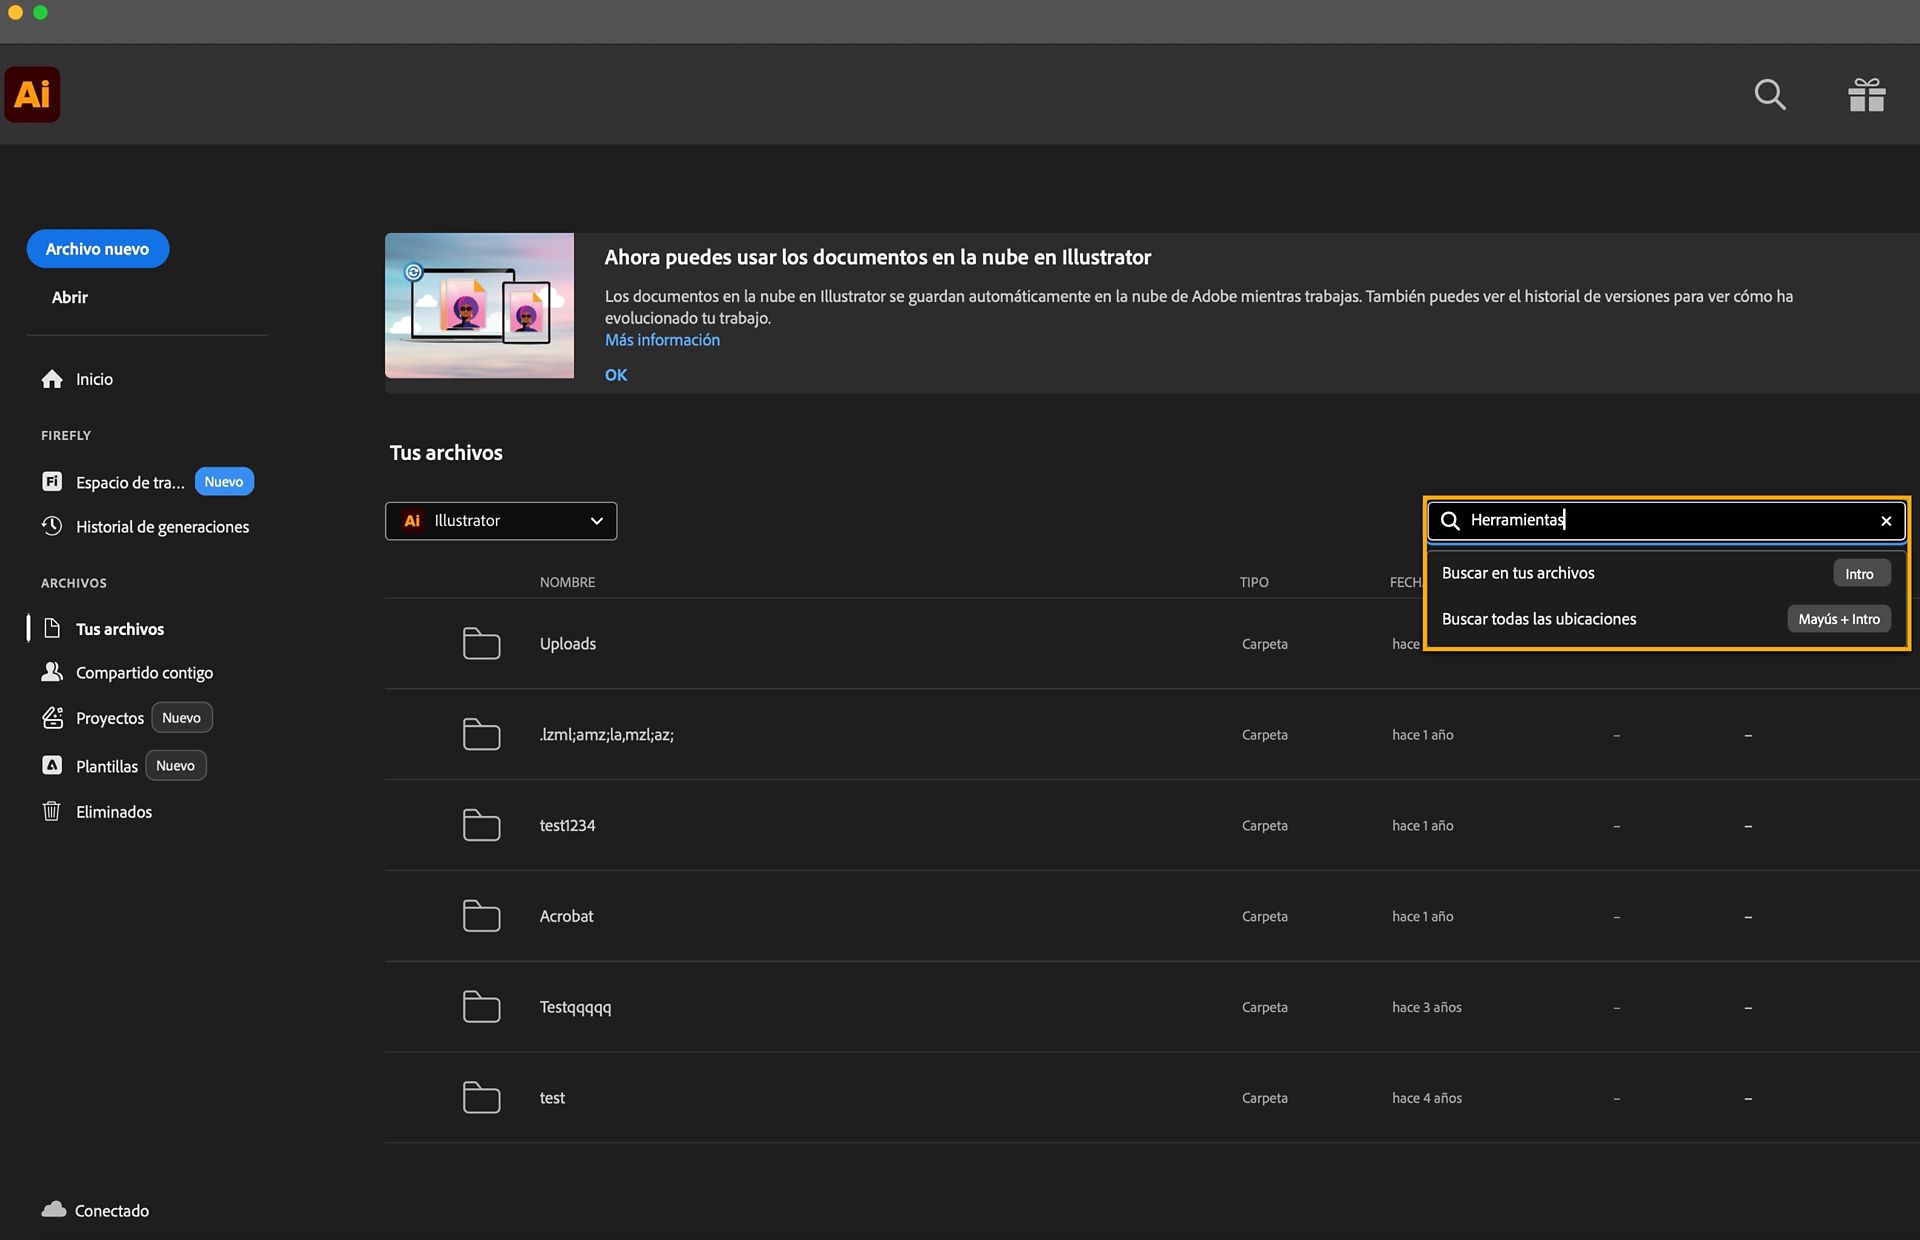Select Buscar todas las ubicaciones option
This screenshot has height=1240, width=1920.
[x=1666, y=619]
